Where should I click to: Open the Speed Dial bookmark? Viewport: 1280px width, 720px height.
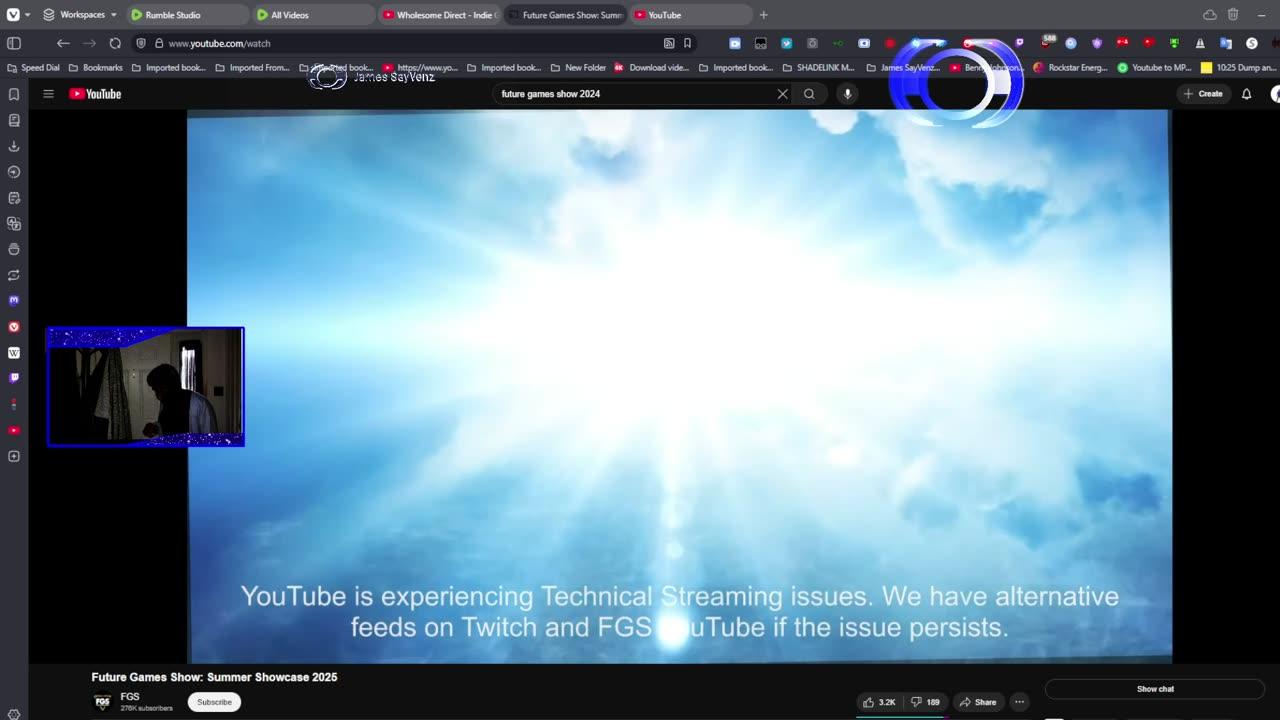point(33,68)
